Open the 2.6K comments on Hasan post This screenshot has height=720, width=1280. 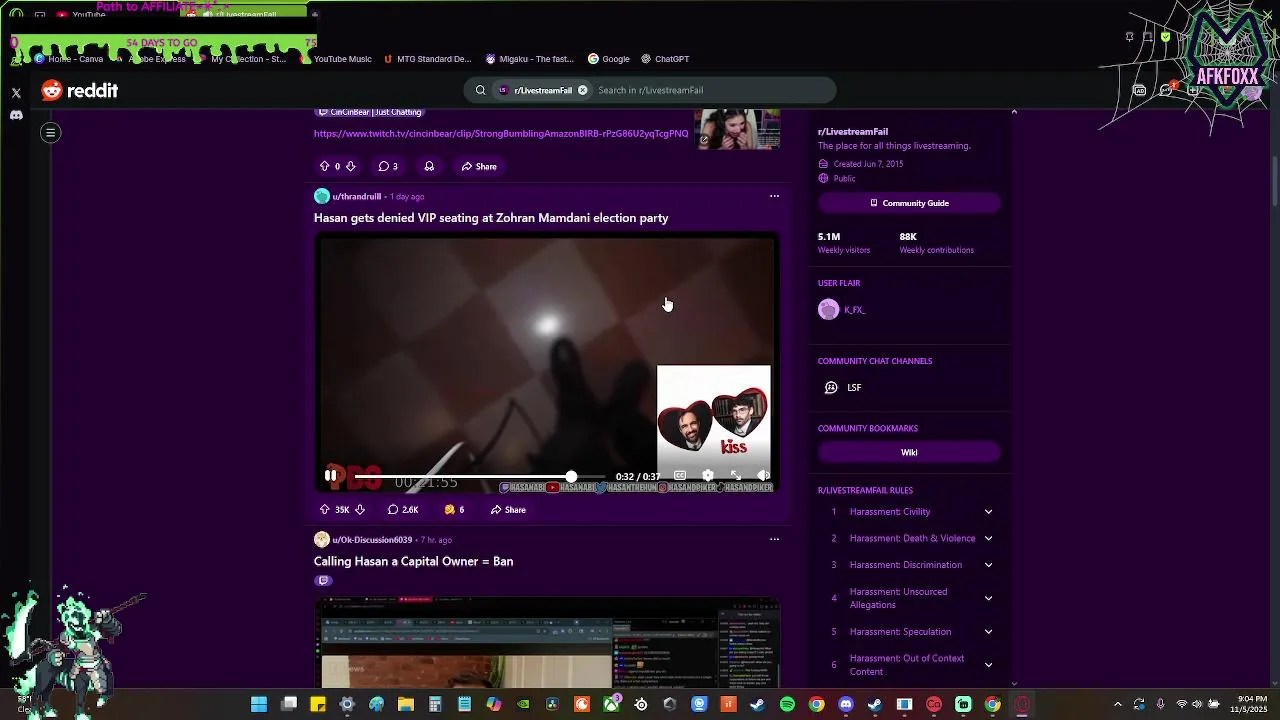(x=403, y=509)
